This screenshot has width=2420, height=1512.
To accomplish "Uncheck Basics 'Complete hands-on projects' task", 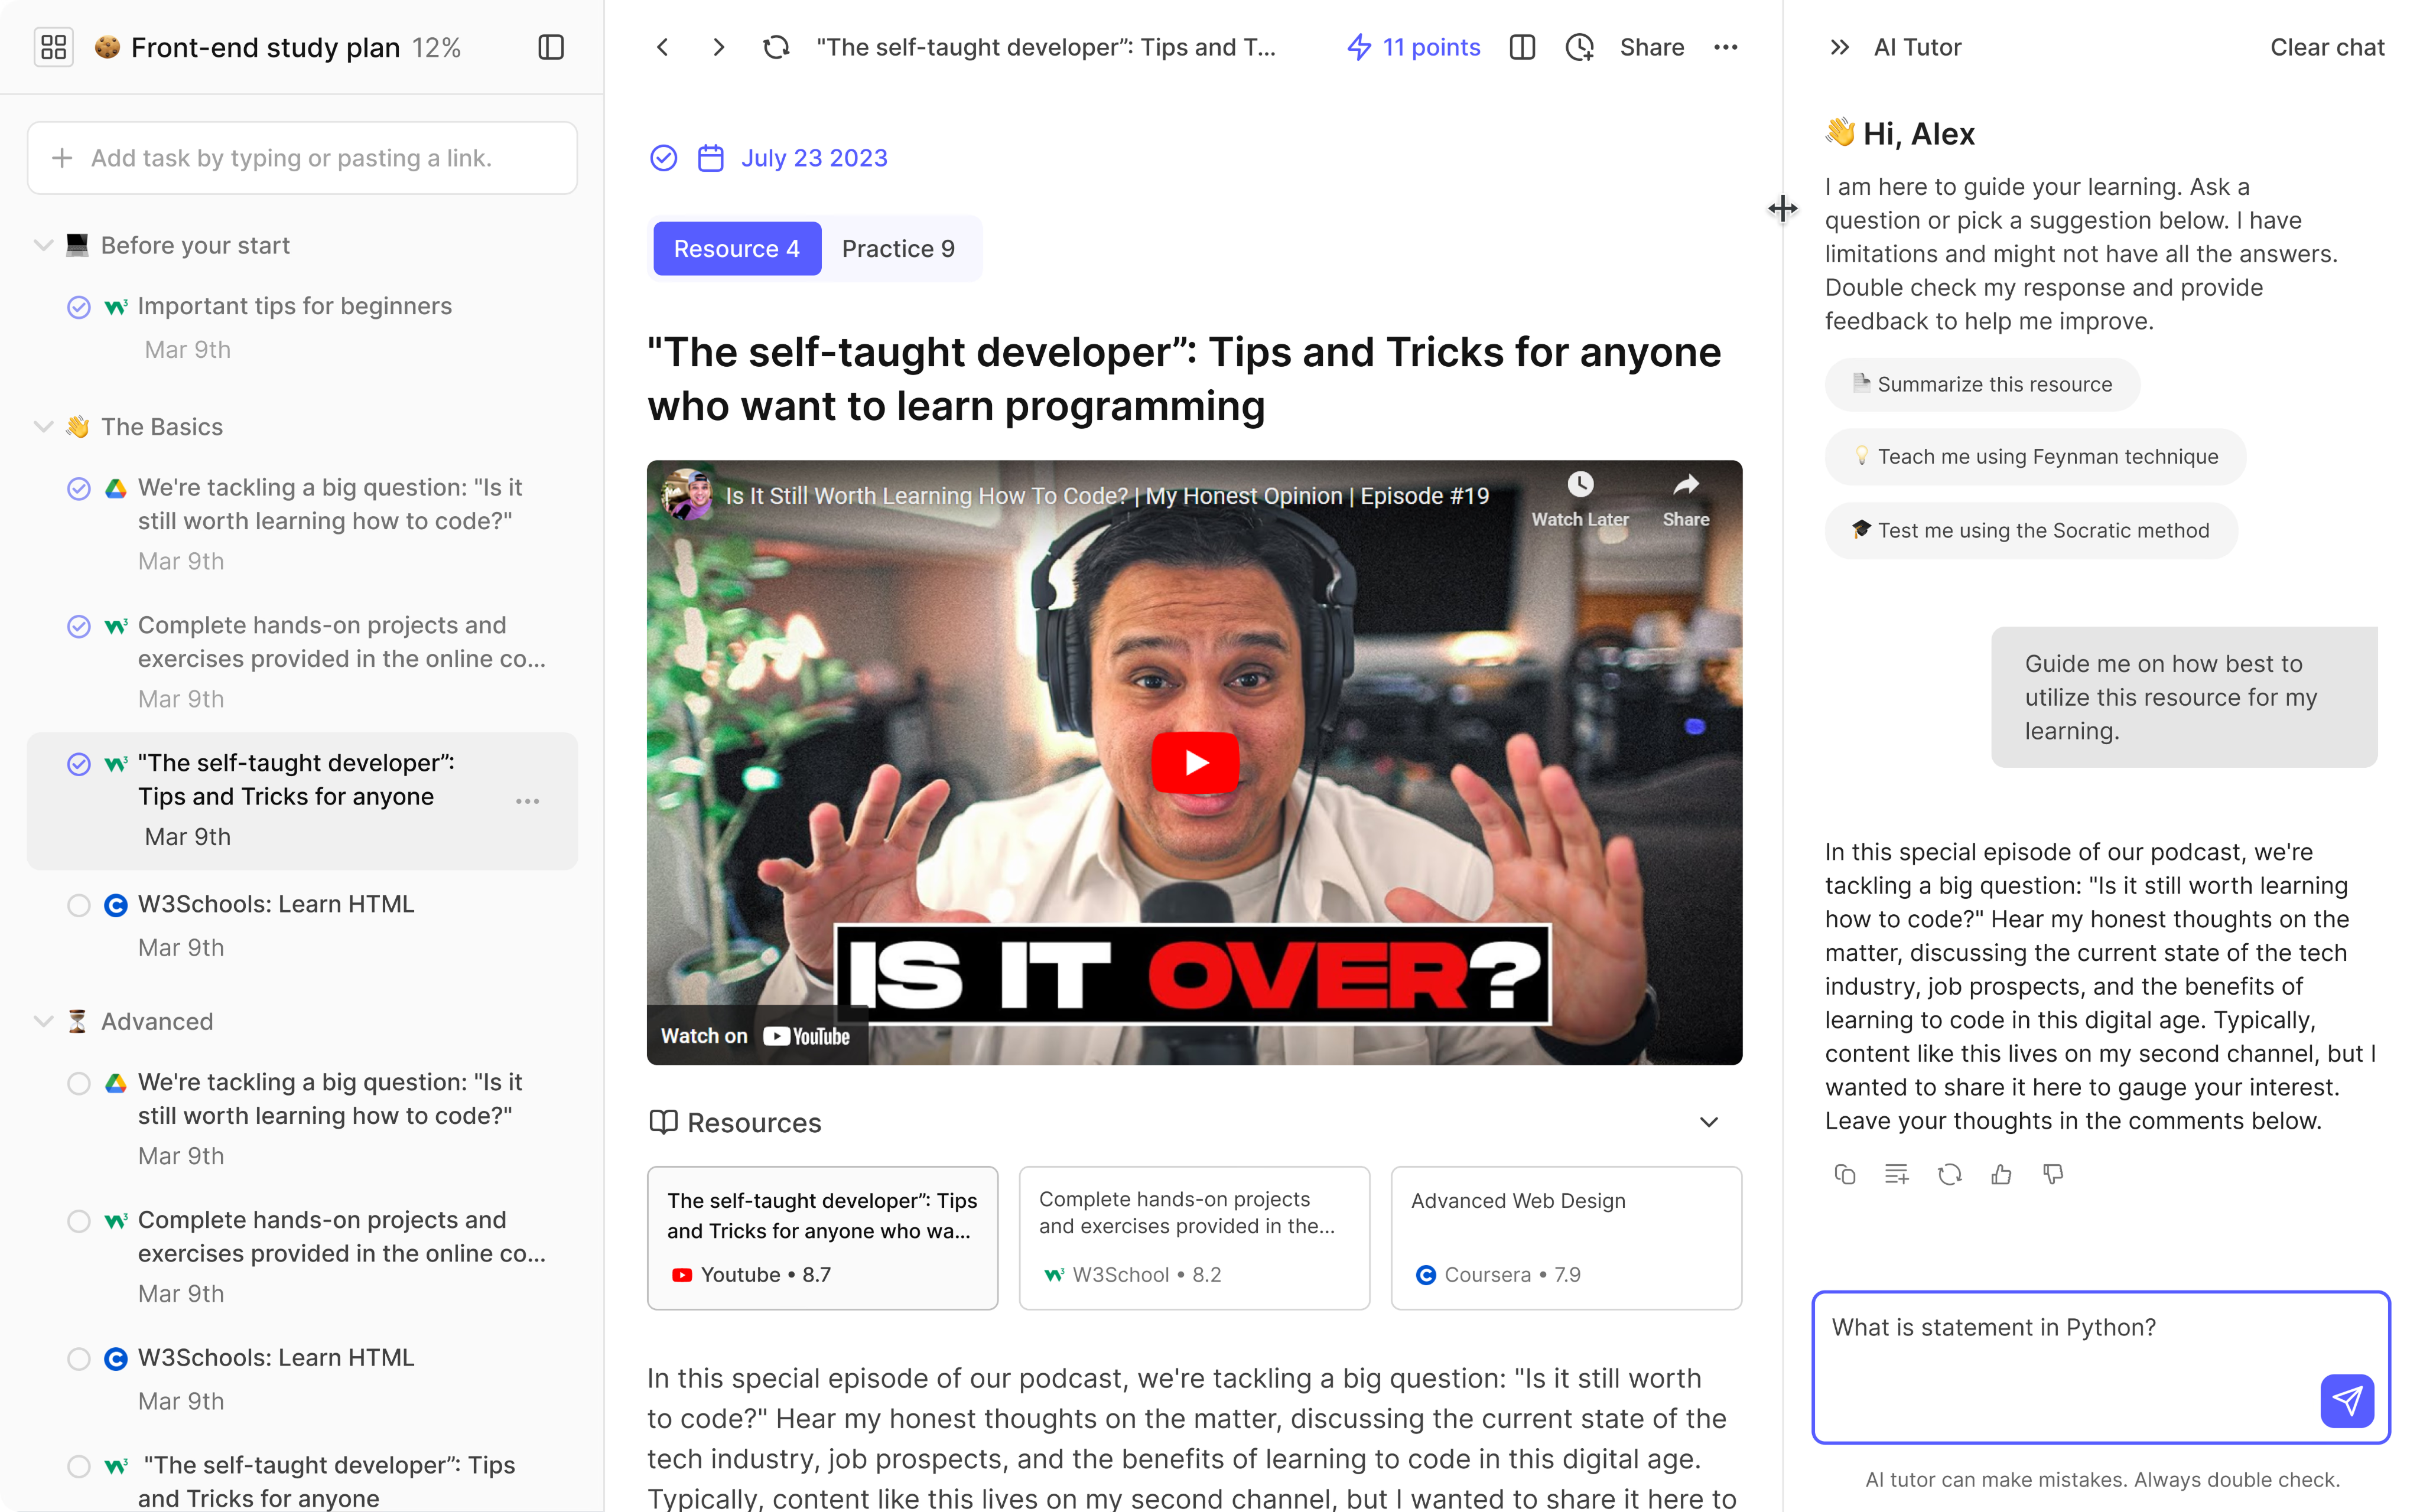I will click(79, 626).
